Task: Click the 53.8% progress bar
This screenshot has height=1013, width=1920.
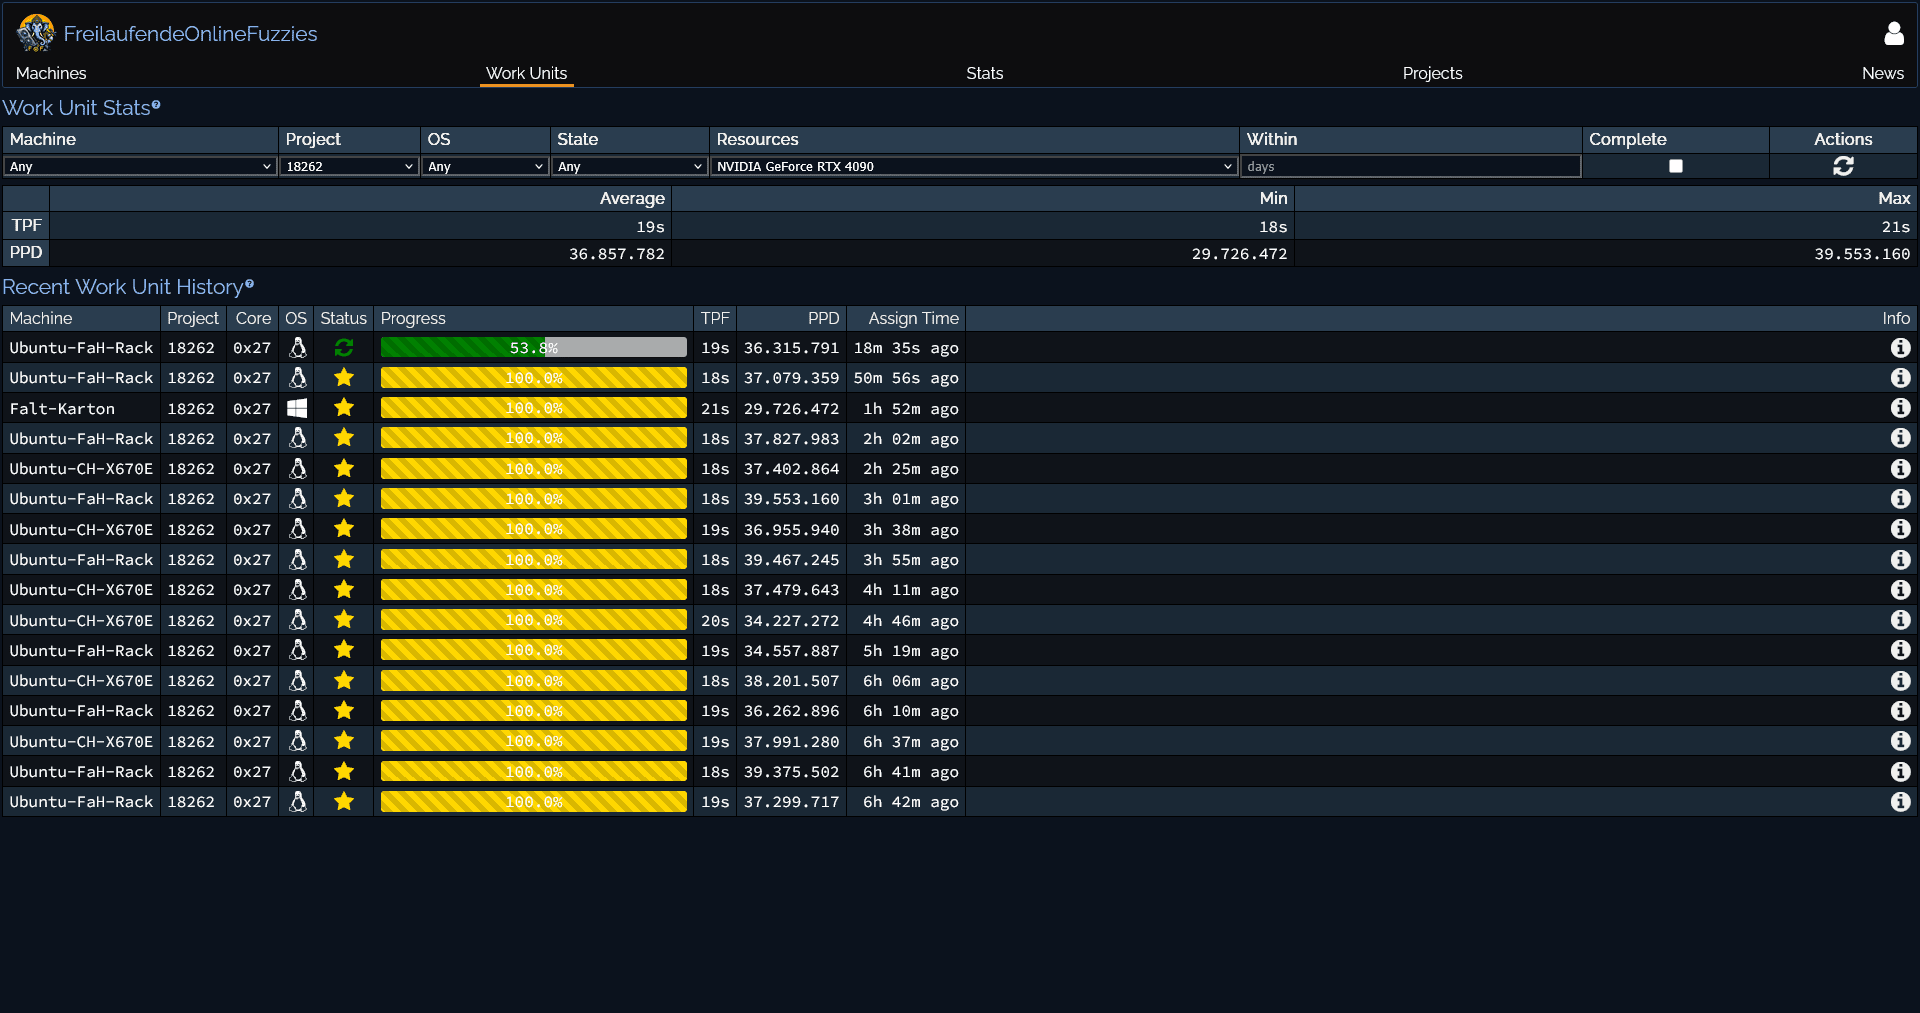Action: (534, 348)
